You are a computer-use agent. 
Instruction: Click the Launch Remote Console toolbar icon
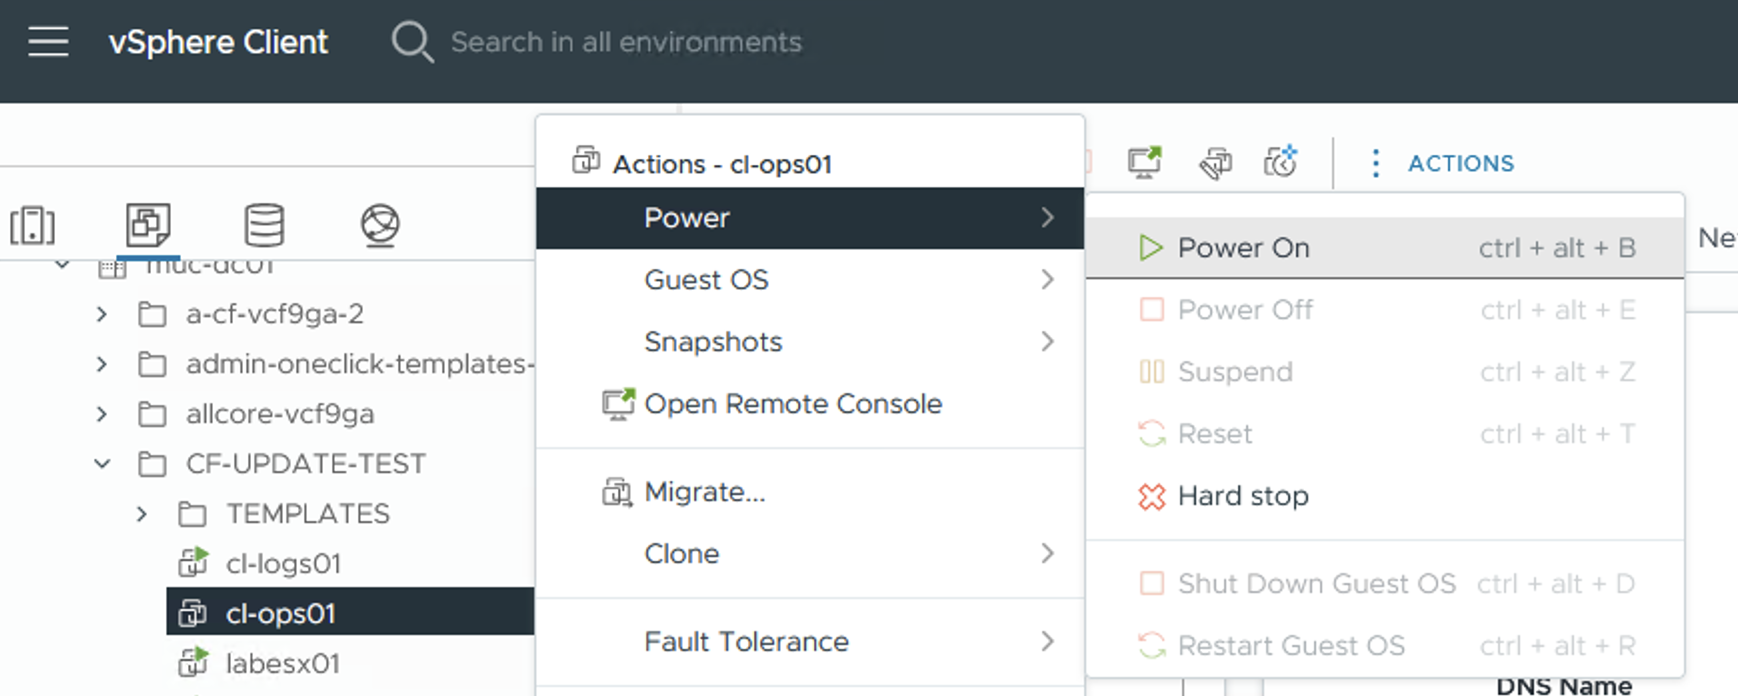pyautogui.click(x=1144, y=162)
